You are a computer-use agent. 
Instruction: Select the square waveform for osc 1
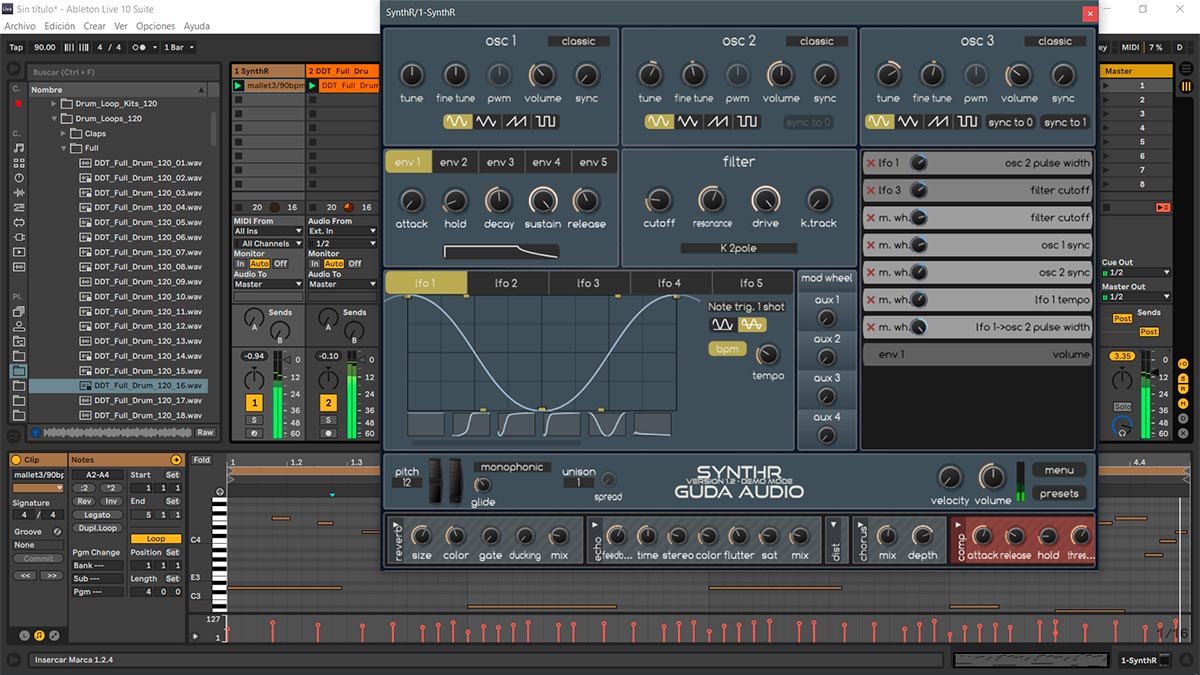[x=546, y=122]
